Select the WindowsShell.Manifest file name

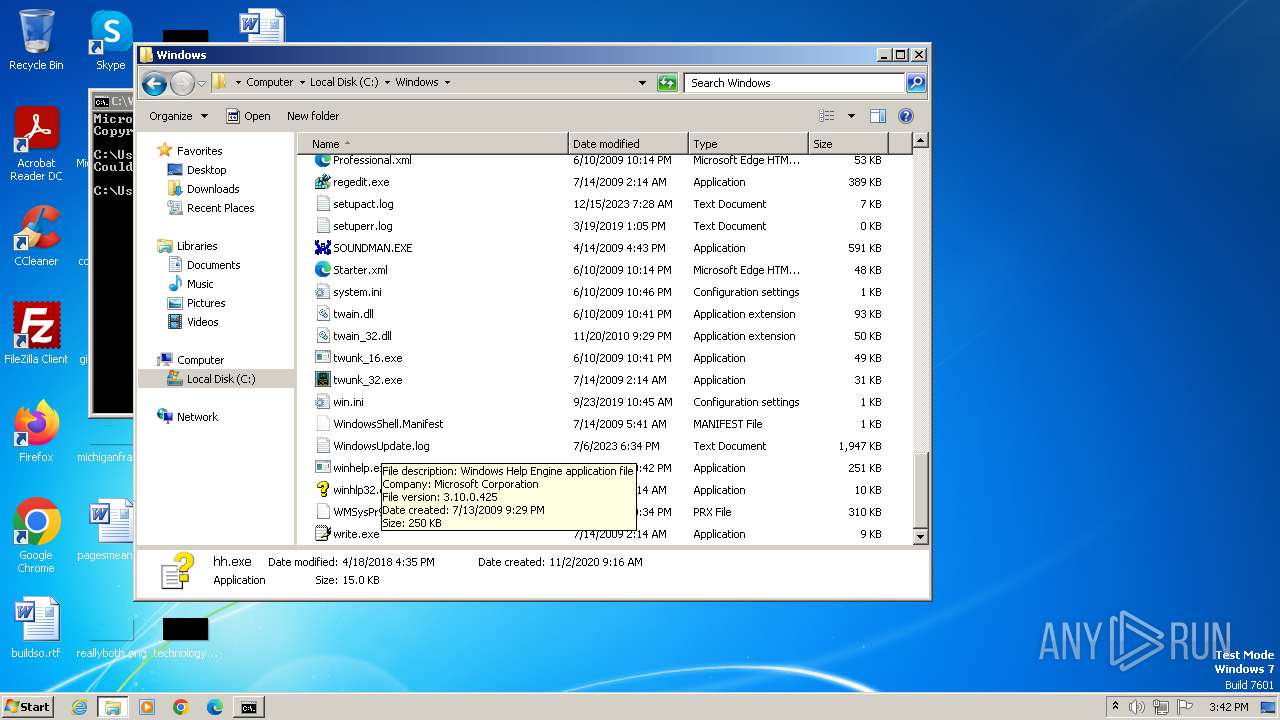[x=388, y=424]
